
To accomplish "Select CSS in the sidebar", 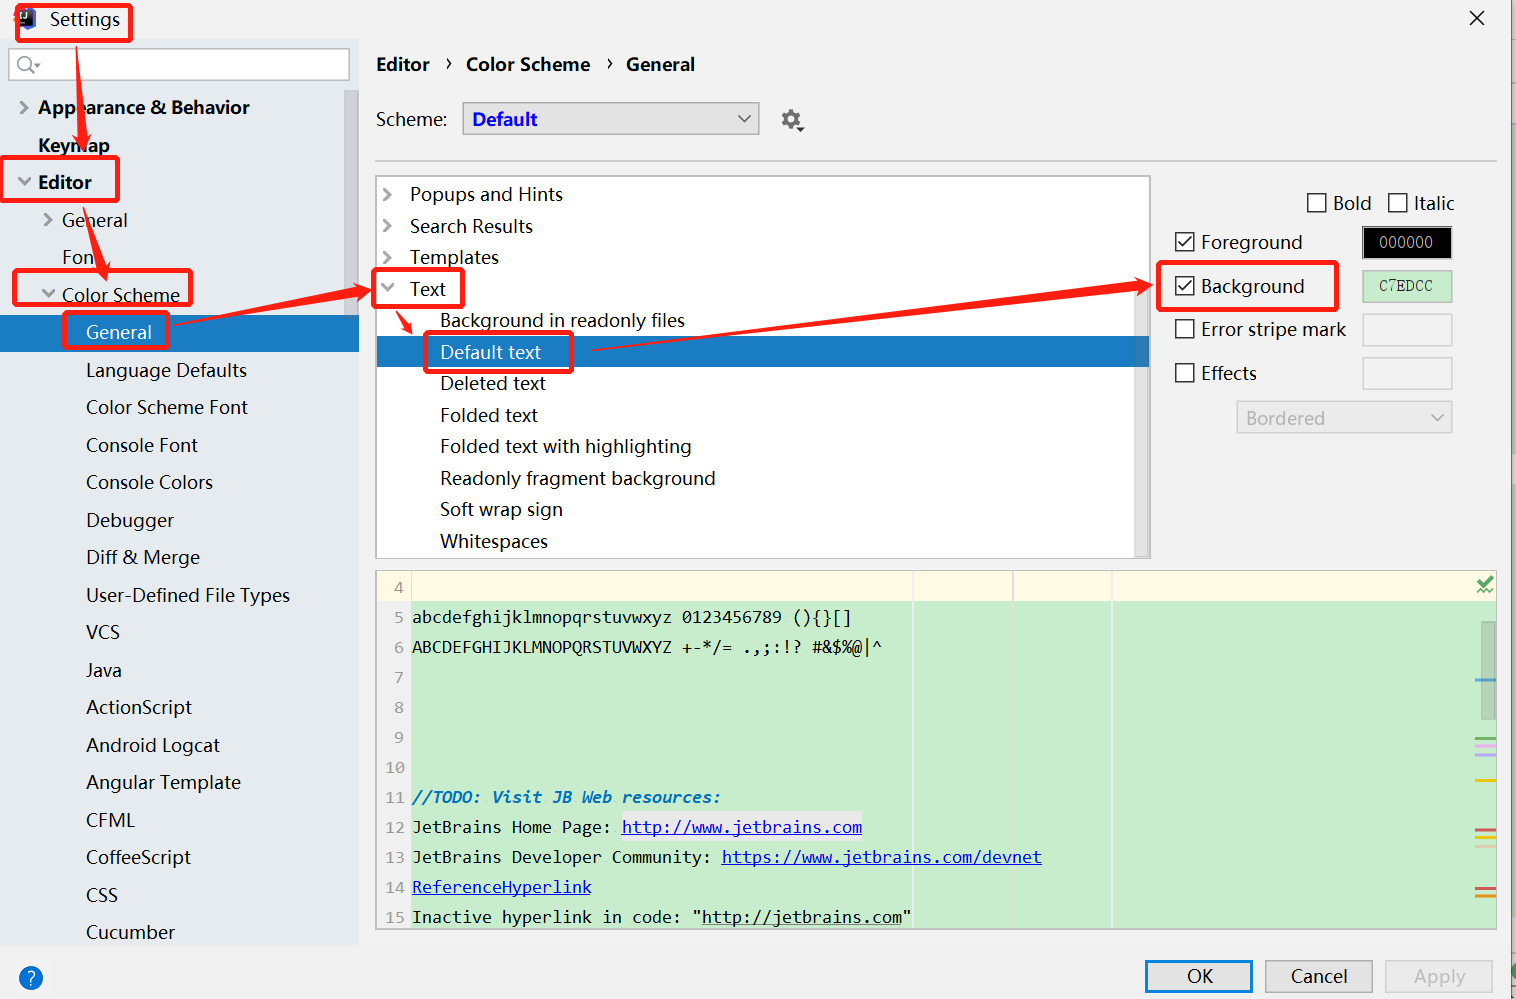I will tap(102, 895).
